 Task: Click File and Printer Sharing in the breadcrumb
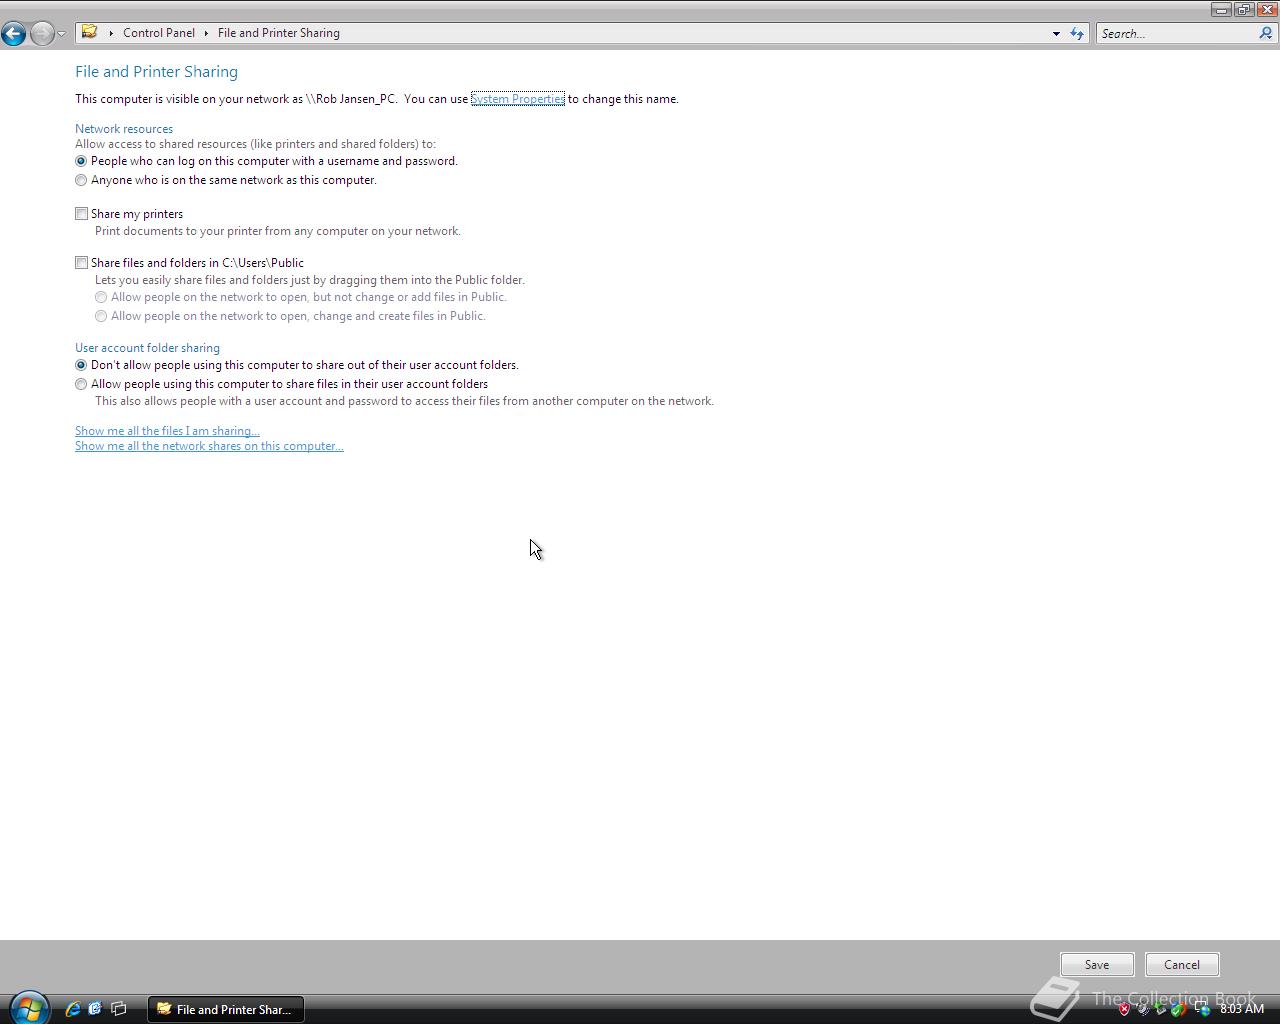click(x=279, y=33)
